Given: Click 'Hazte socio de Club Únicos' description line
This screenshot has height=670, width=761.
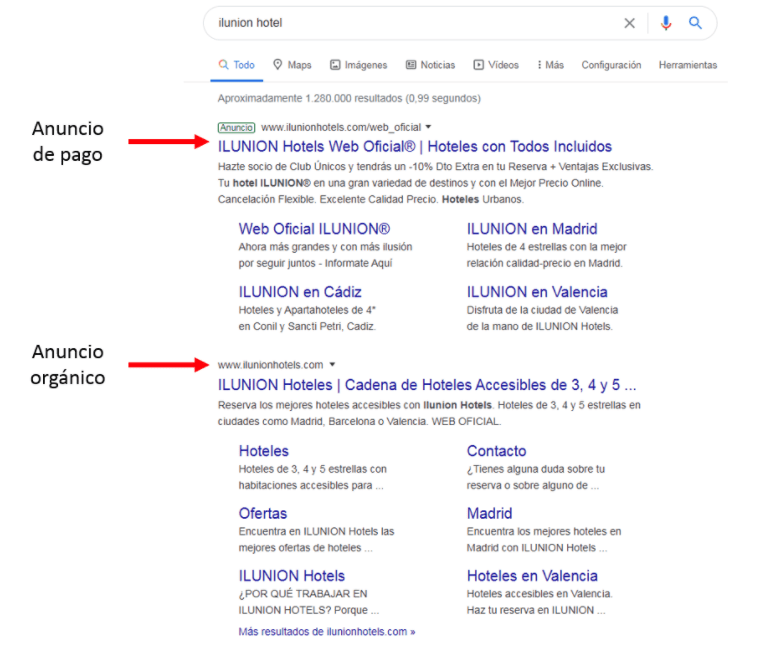Looking at the screenshot, I should (435, 167).
